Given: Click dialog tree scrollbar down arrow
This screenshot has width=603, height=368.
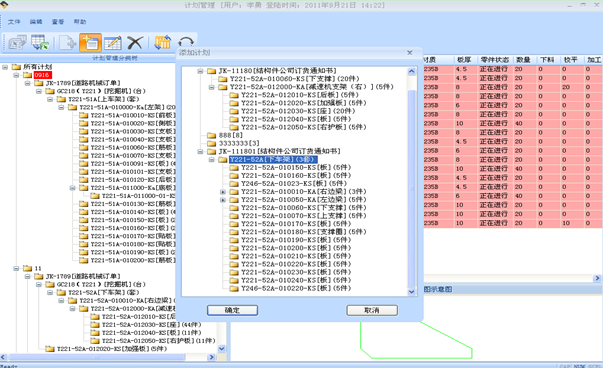Looking at the screenshot, I should tap(411, 292).
